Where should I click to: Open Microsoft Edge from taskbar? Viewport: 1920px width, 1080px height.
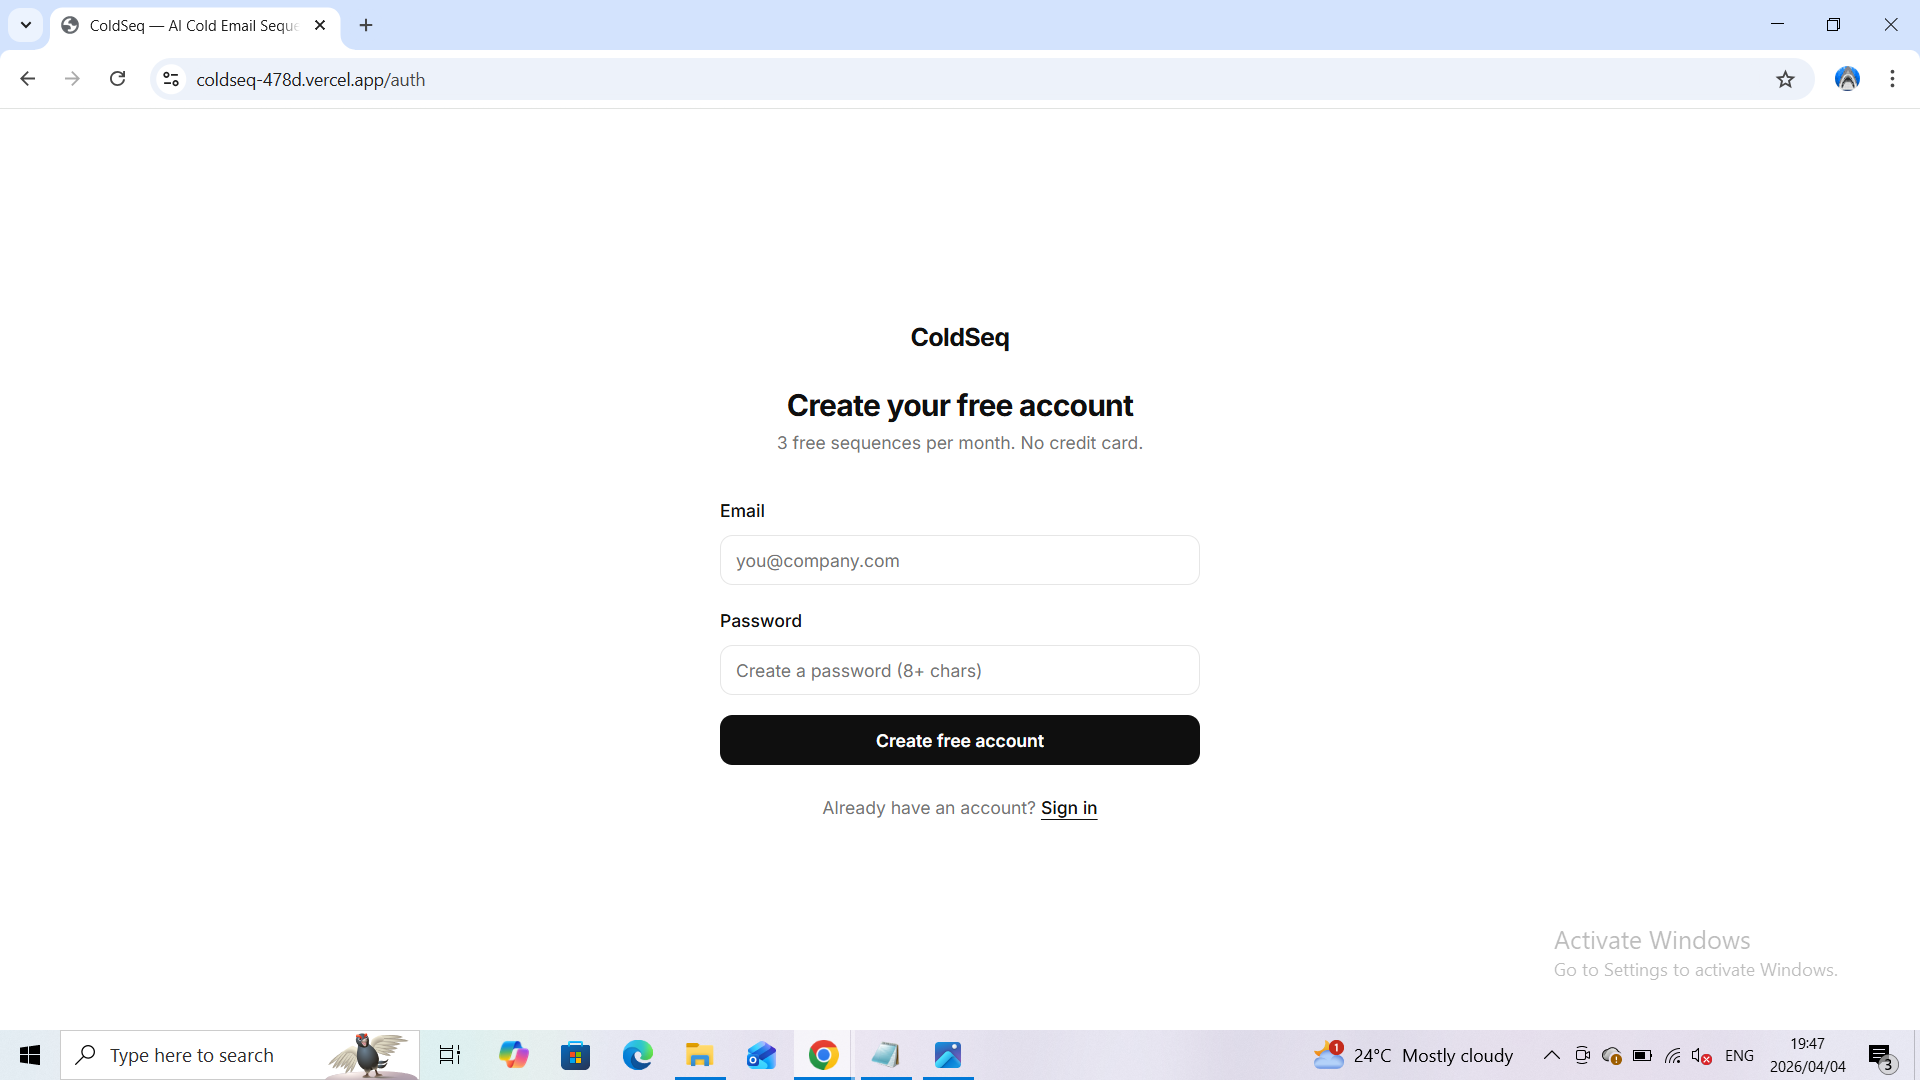point(637,1055)
